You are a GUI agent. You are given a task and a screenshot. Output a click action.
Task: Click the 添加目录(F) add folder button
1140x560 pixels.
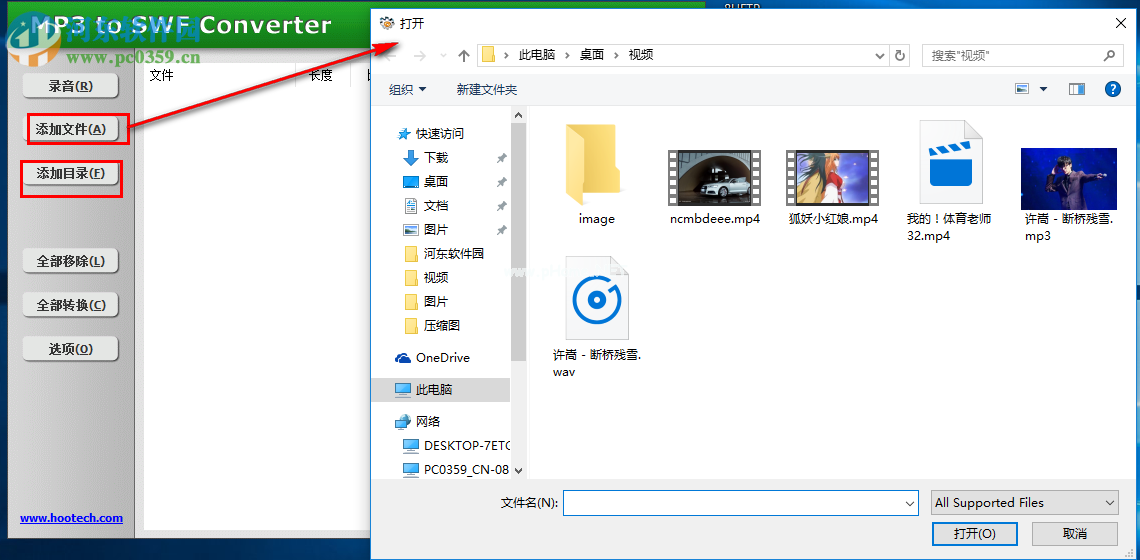(x=71, y=173)
